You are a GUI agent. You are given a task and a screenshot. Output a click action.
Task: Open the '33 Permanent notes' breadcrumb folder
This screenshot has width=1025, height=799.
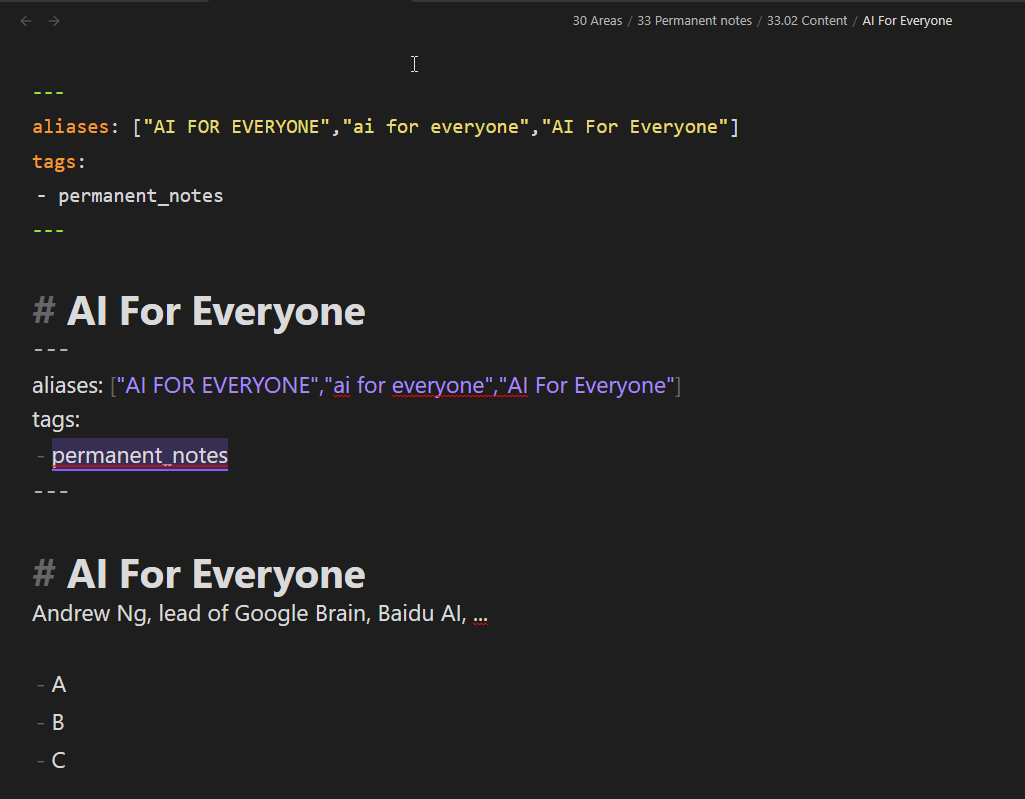(x=694, y=21)
